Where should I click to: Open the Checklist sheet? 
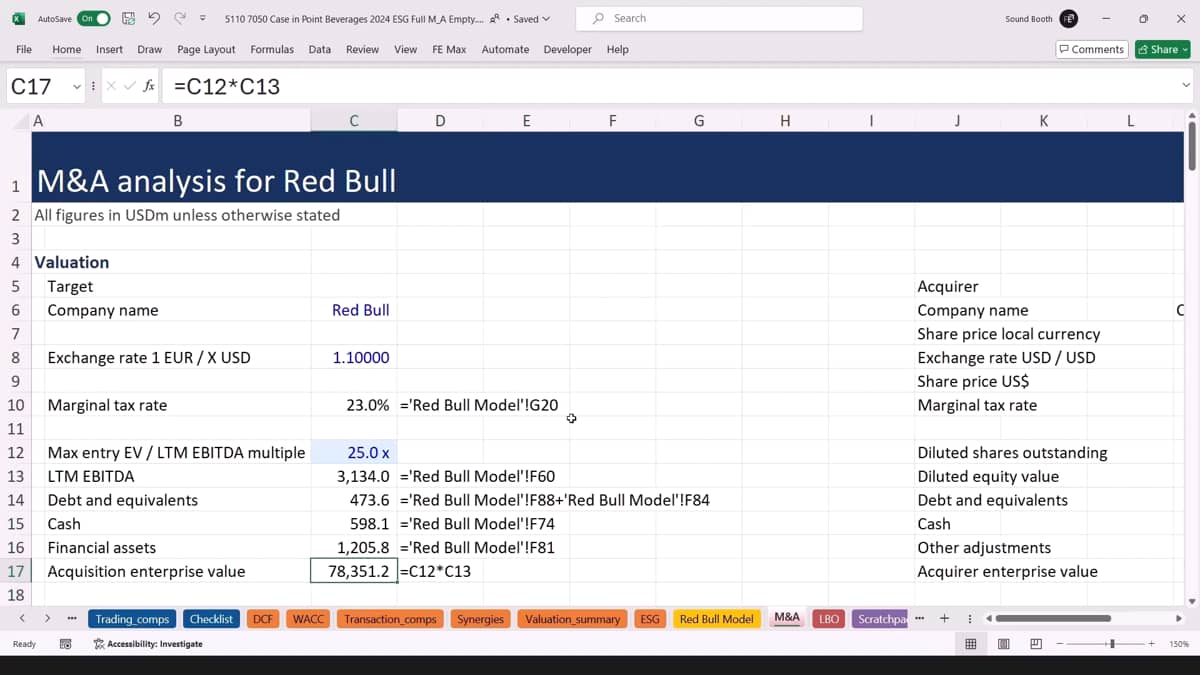click(211, 619)
